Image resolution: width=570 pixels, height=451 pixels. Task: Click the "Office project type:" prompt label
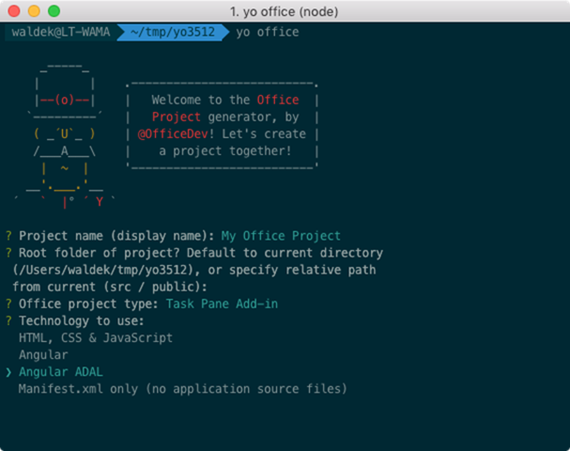point(88,304)
